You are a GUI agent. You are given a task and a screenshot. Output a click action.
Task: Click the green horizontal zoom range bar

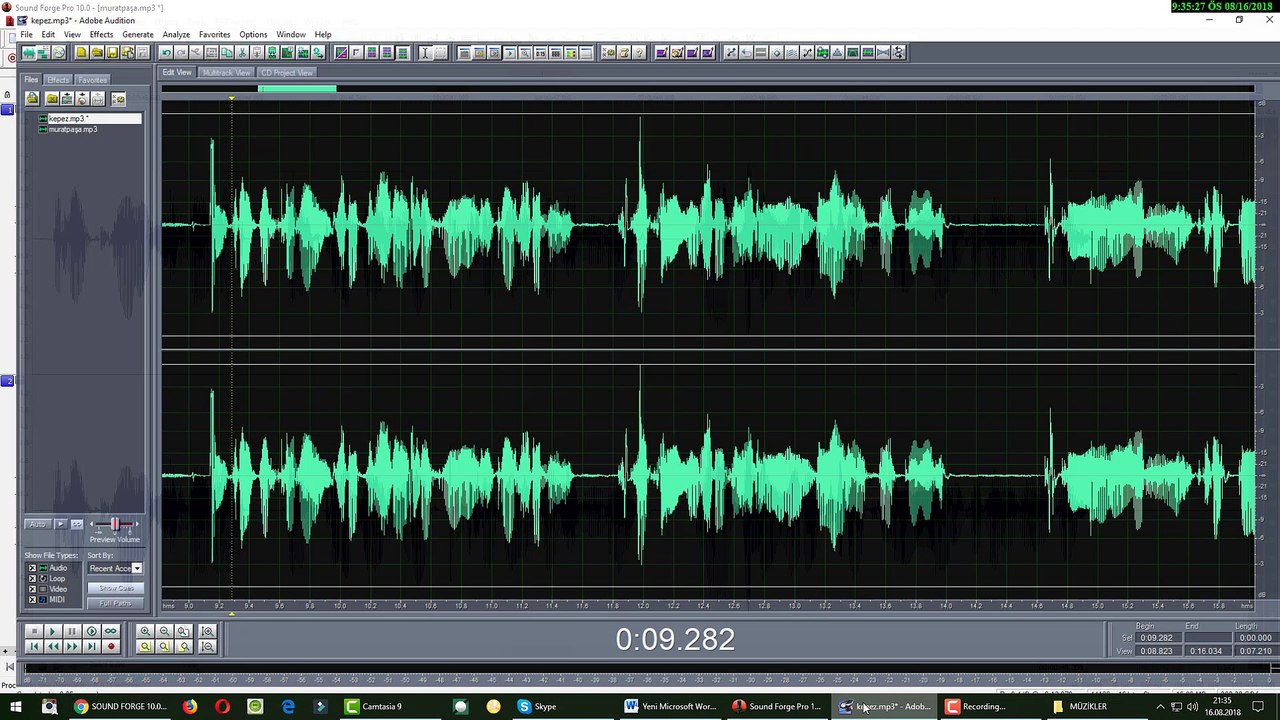297,89
